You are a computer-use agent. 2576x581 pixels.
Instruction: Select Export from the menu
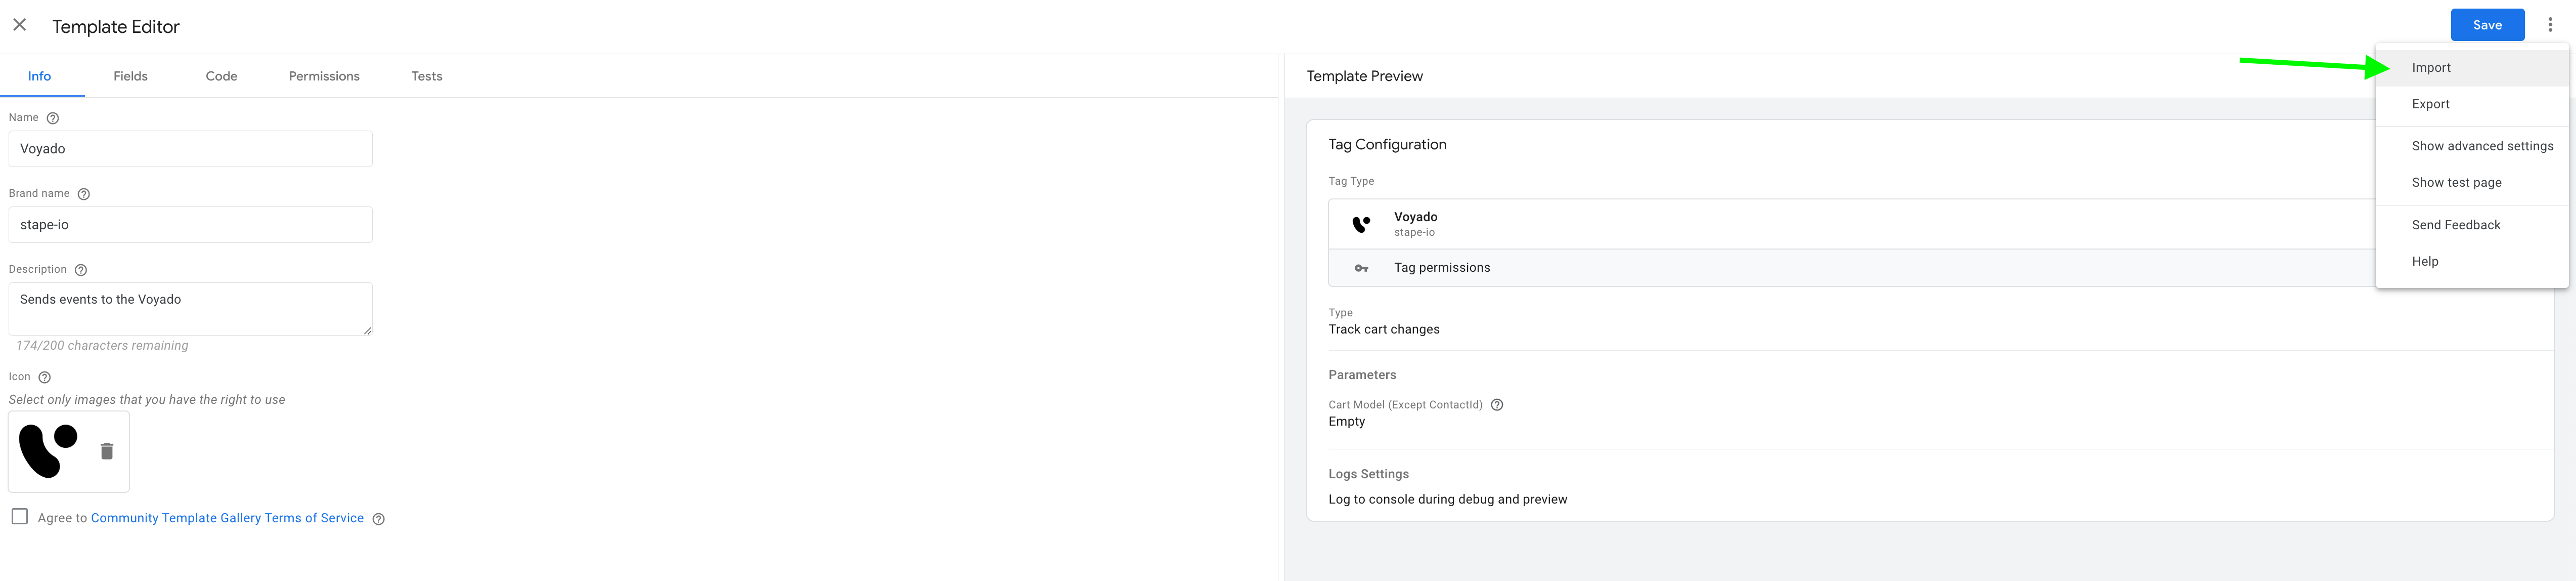(2471, 104)
